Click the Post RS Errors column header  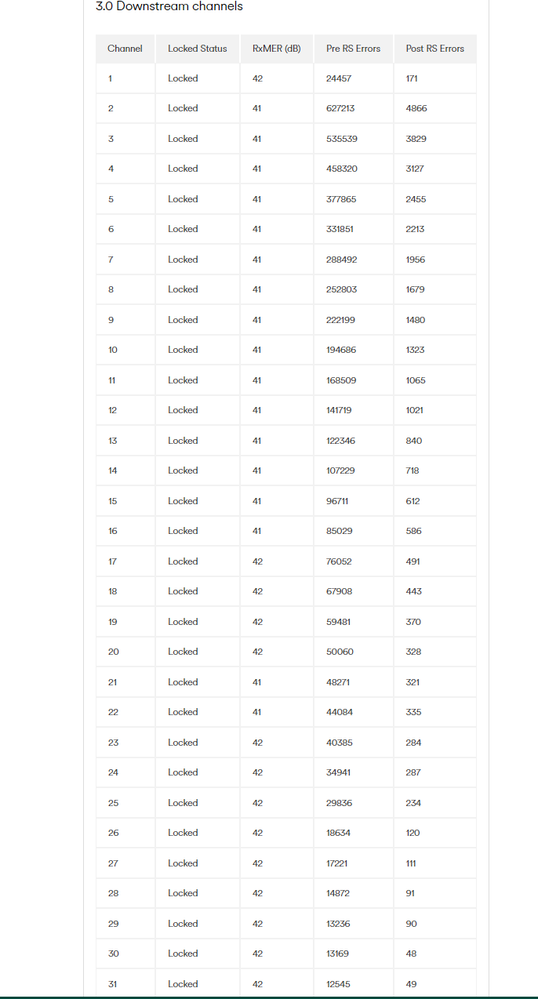pyautogui.click(x=435, y=48)
